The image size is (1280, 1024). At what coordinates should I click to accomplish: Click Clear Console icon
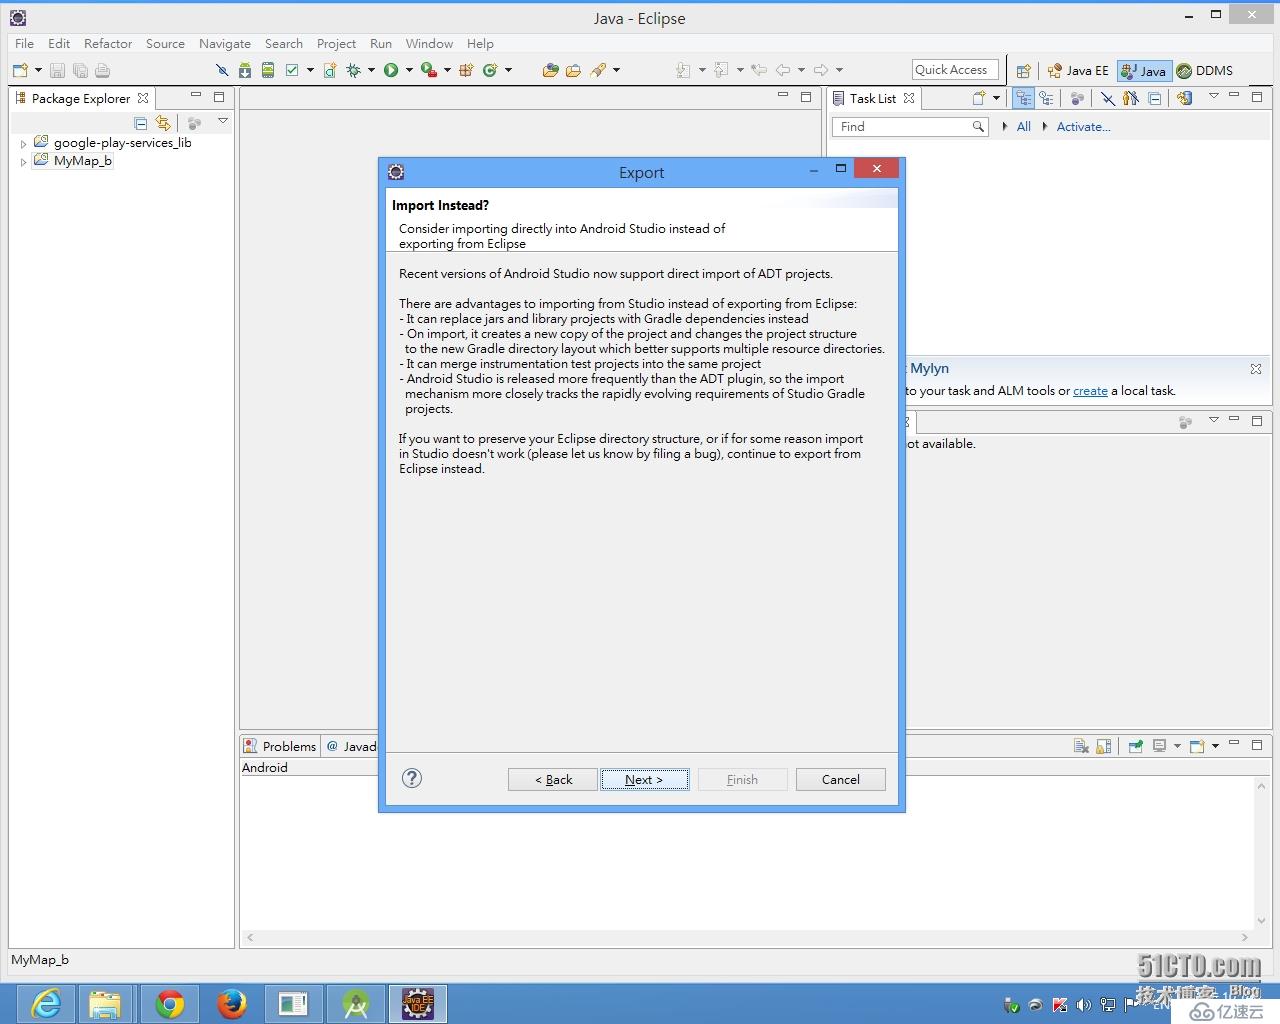1081,746
